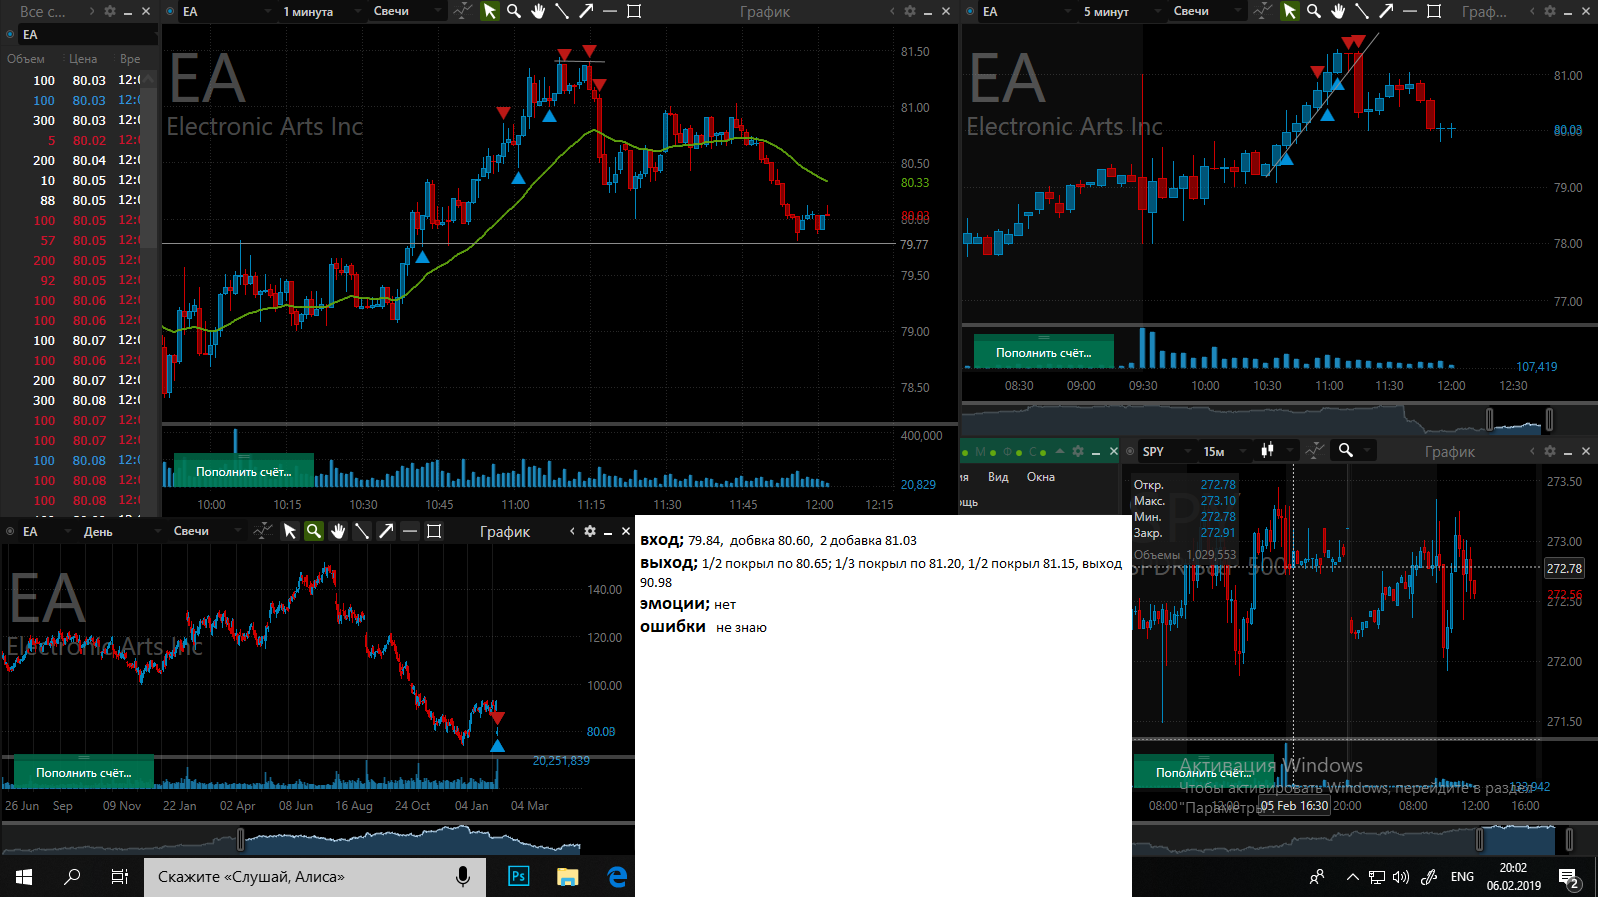Image resolution: width=1598 pixels, height=897 pixels.
Task: Select the arrow drawing tool in 1-minute chart
Action: click(586, 11)
